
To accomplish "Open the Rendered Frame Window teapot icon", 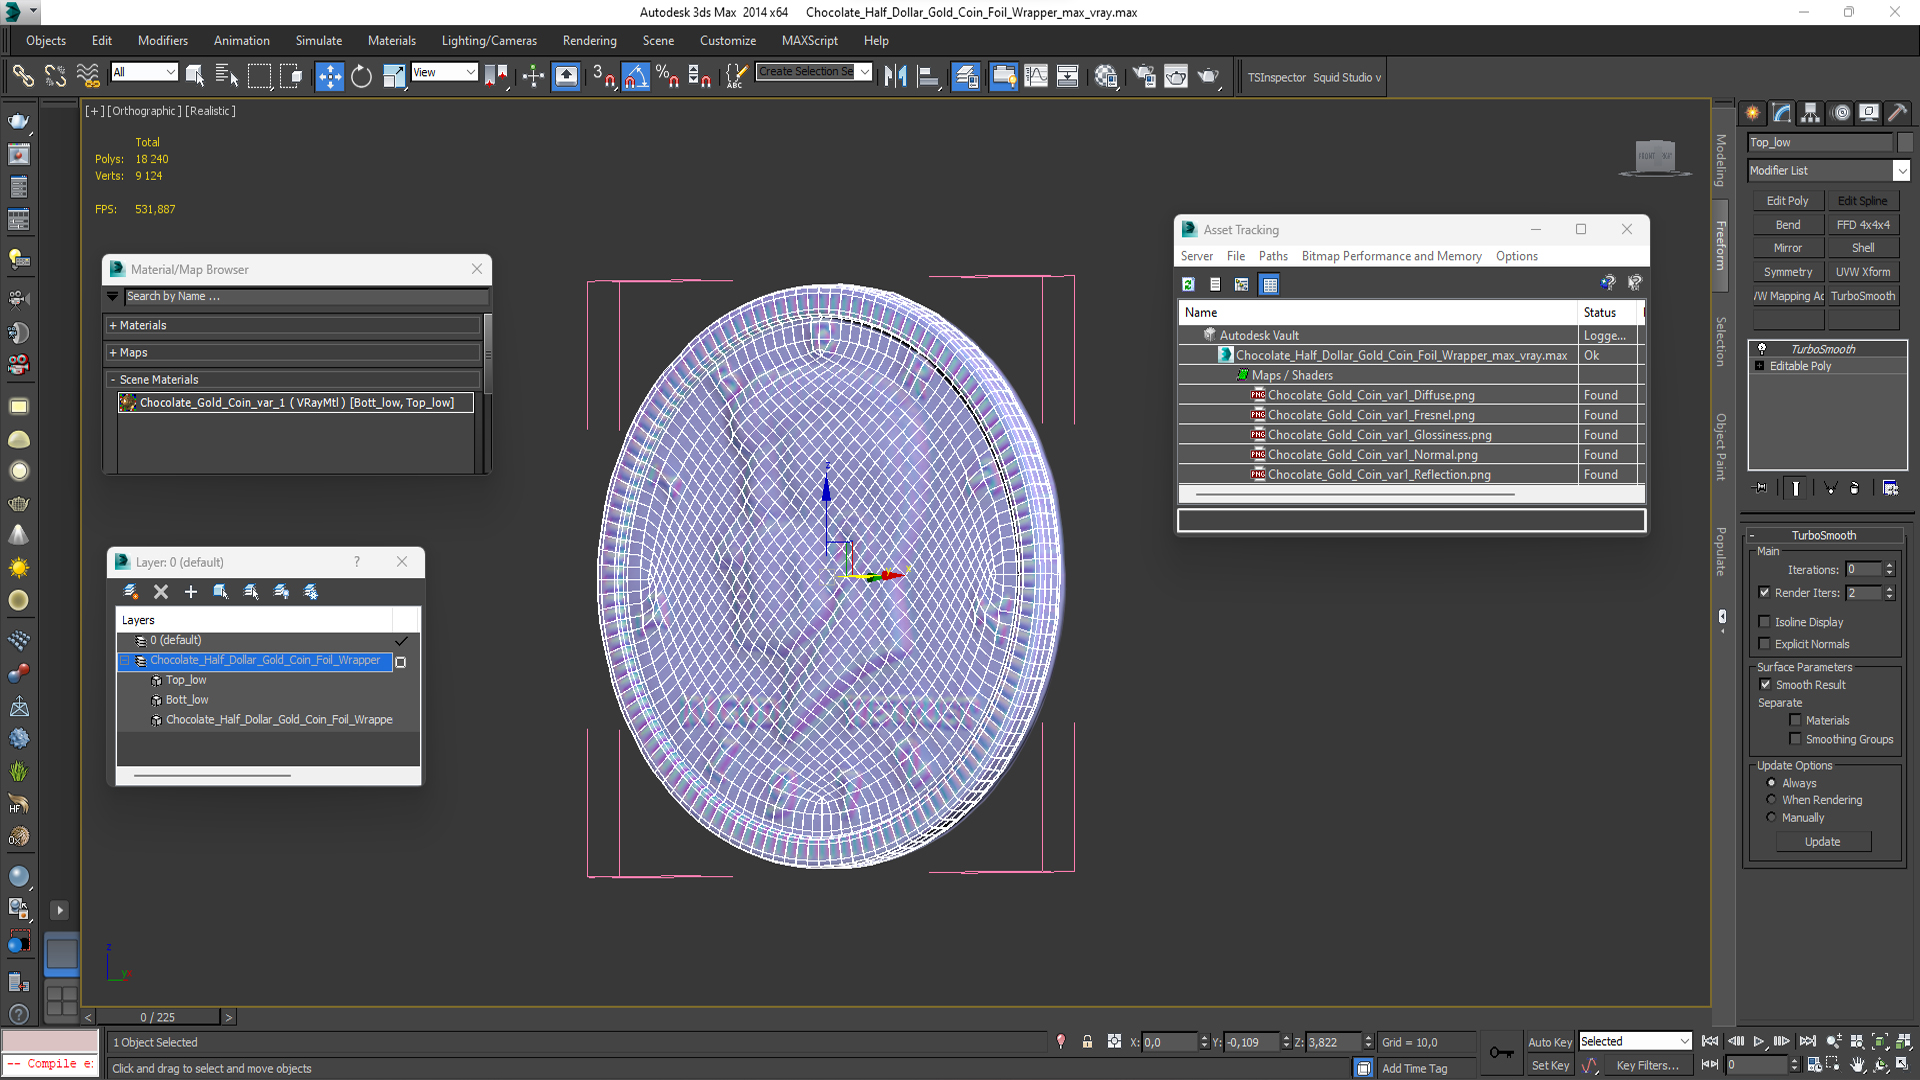I will 1176,76.
